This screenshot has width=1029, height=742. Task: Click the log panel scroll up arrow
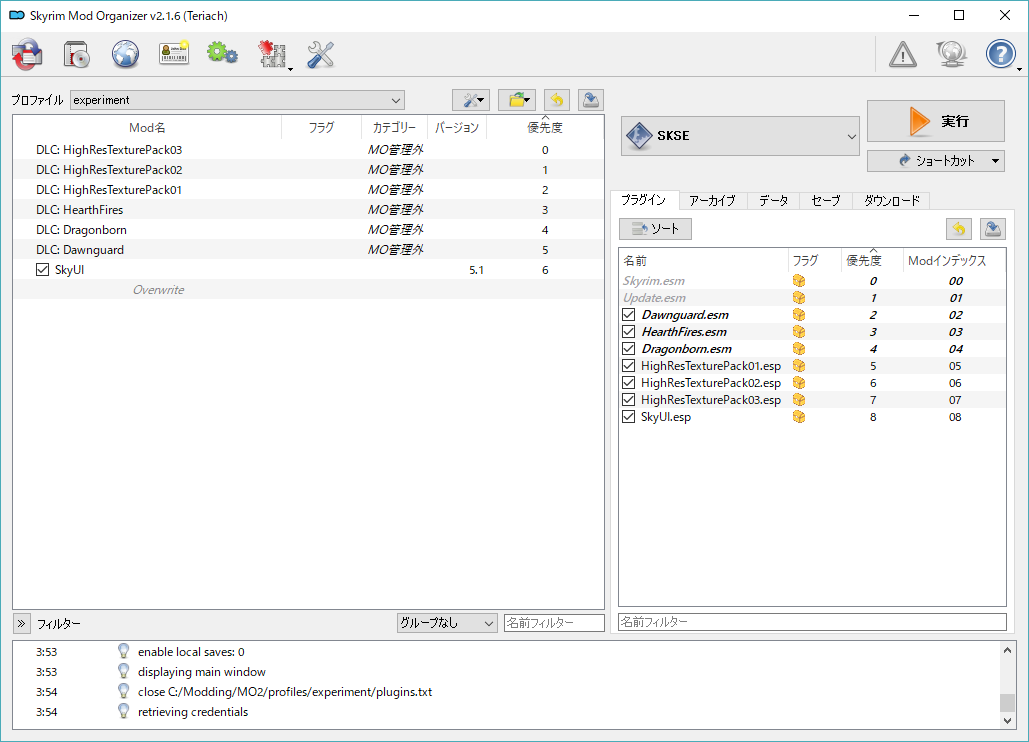(x=1007, y=650)
